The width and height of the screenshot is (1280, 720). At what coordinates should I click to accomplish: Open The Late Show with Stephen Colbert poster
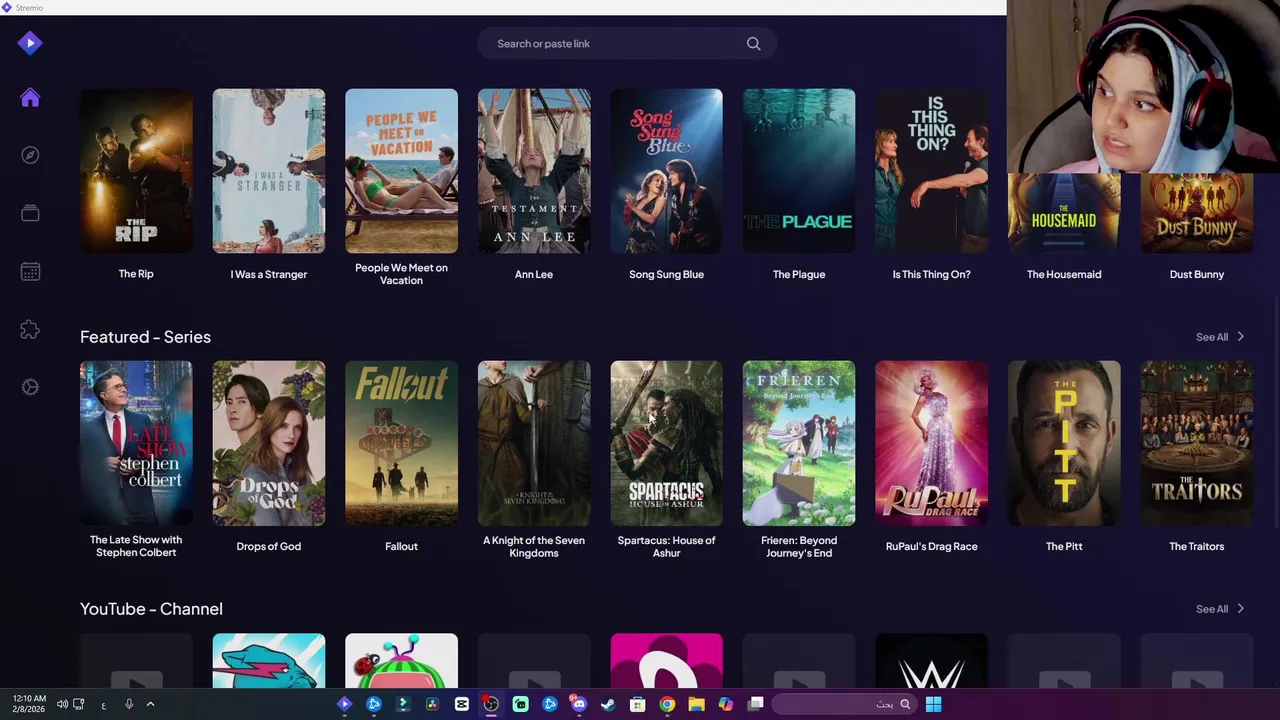tap(136, 443)
